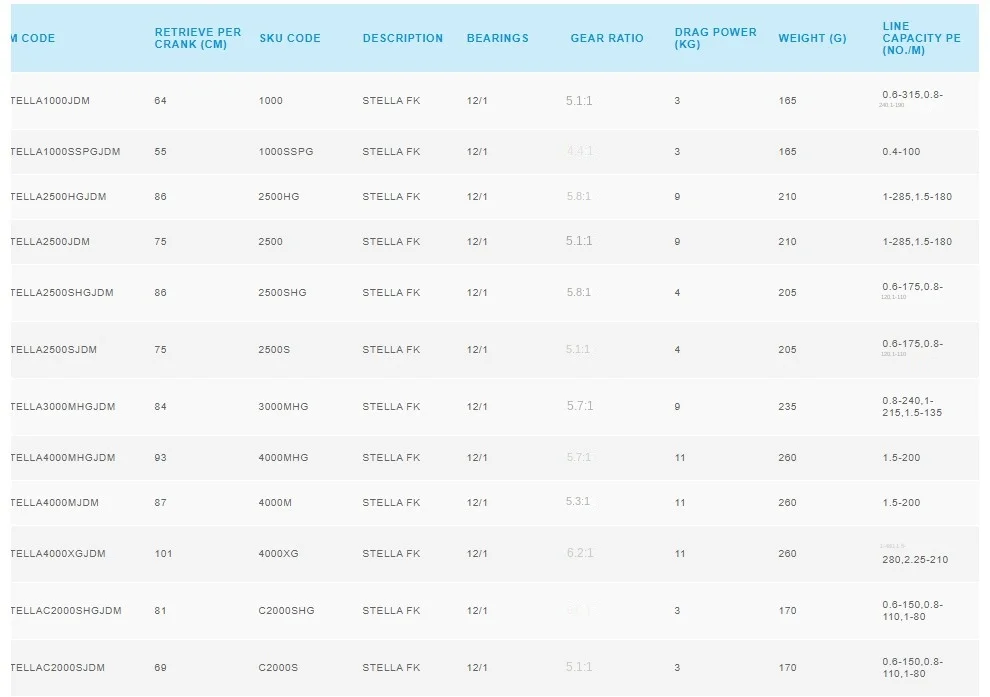The image size is (990, 697).
Task: Click the STELLA2500SHGJDM item code cell
Action: [62, 293]
